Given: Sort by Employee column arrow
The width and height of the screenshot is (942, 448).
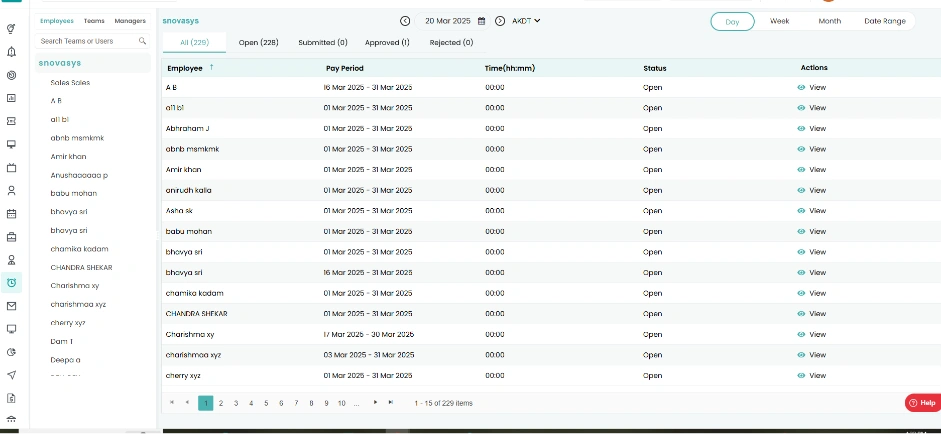Looking at the screenshot, I should [211, 67].
